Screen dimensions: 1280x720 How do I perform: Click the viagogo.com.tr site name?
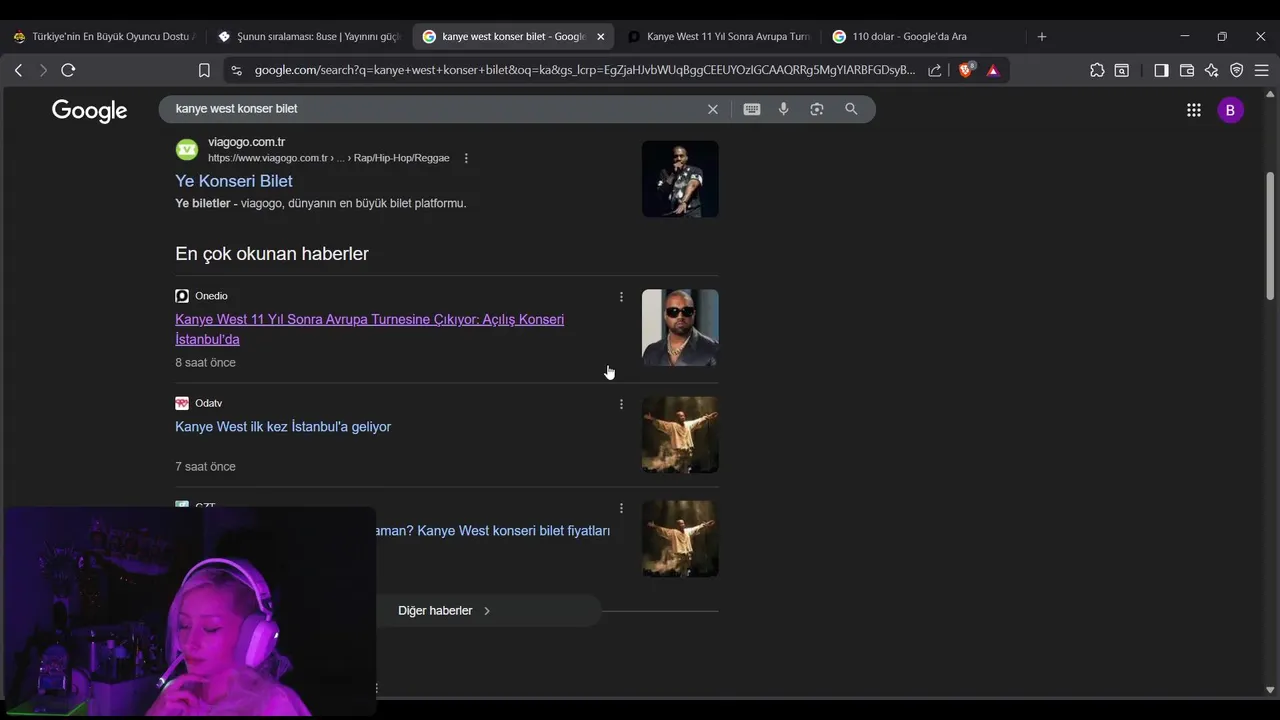246,142
